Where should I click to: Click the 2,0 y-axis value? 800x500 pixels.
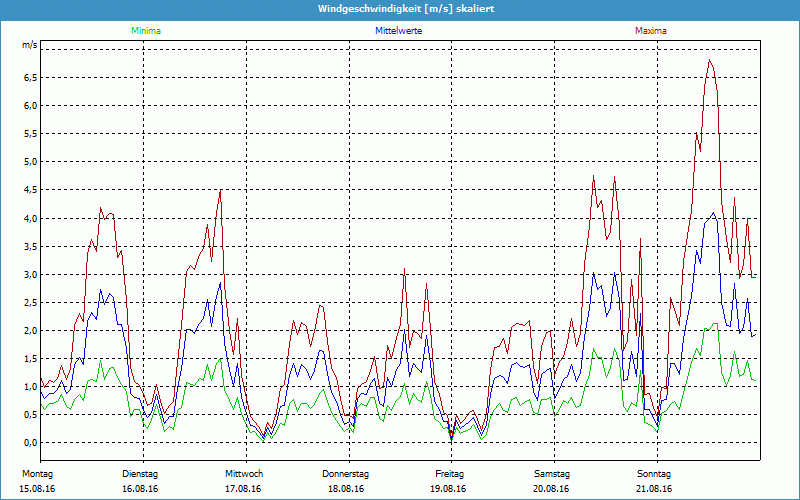coord(30,331)
